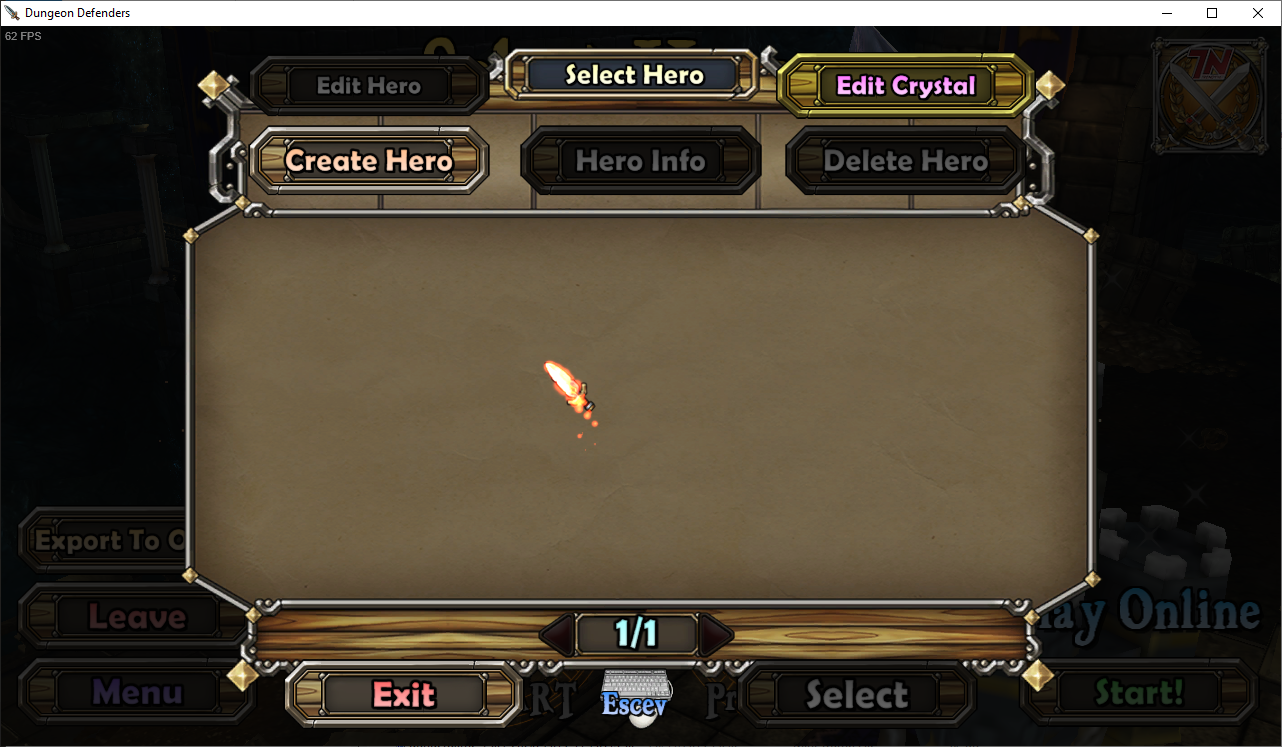This screenshot has height=747, width=1282.
Task: Click the Leave button
Action: (137, 617)
